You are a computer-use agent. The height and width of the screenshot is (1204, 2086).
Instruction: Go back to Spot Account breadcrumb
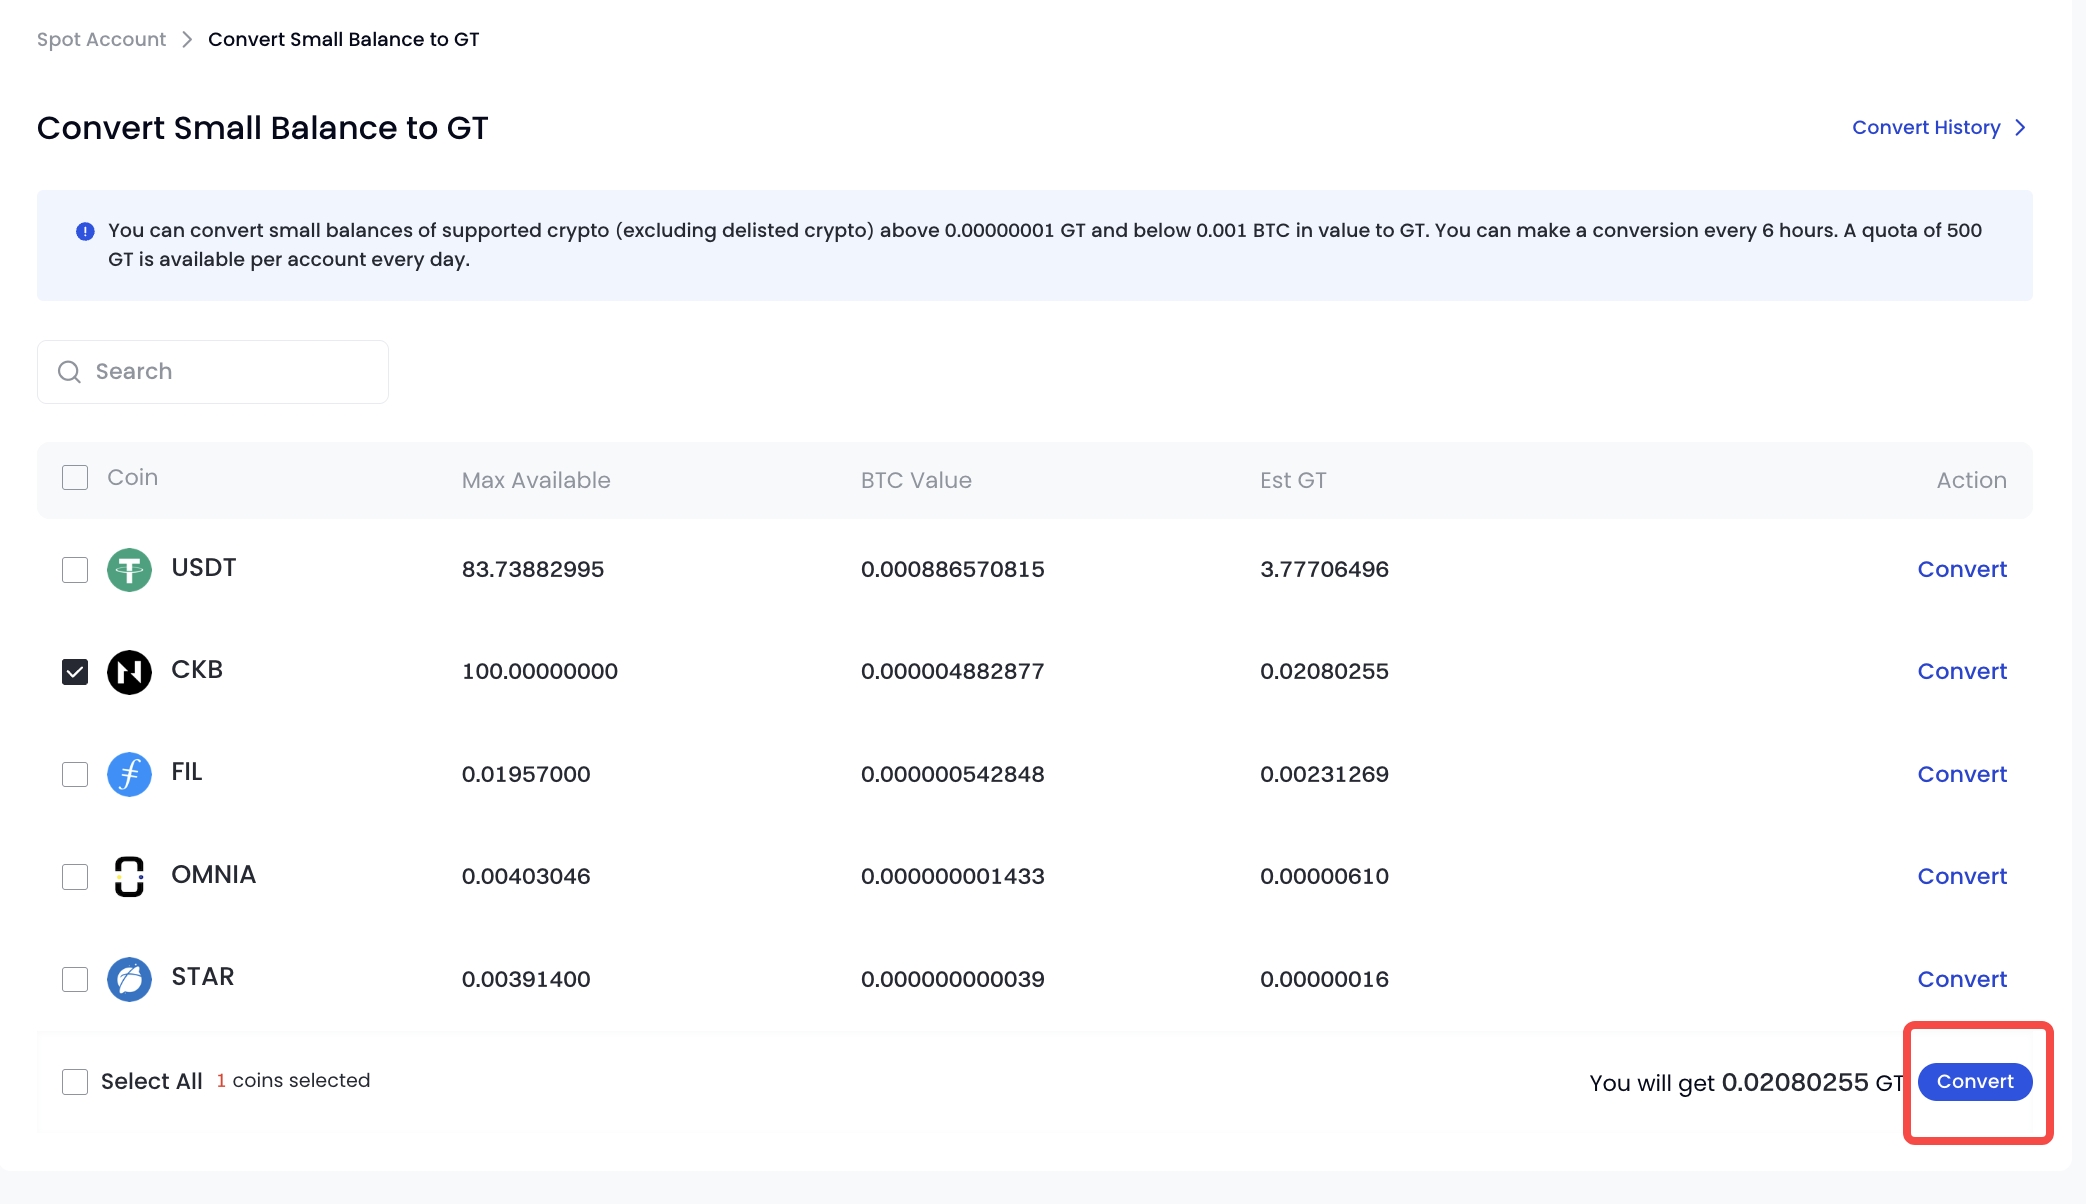[101, 39]
